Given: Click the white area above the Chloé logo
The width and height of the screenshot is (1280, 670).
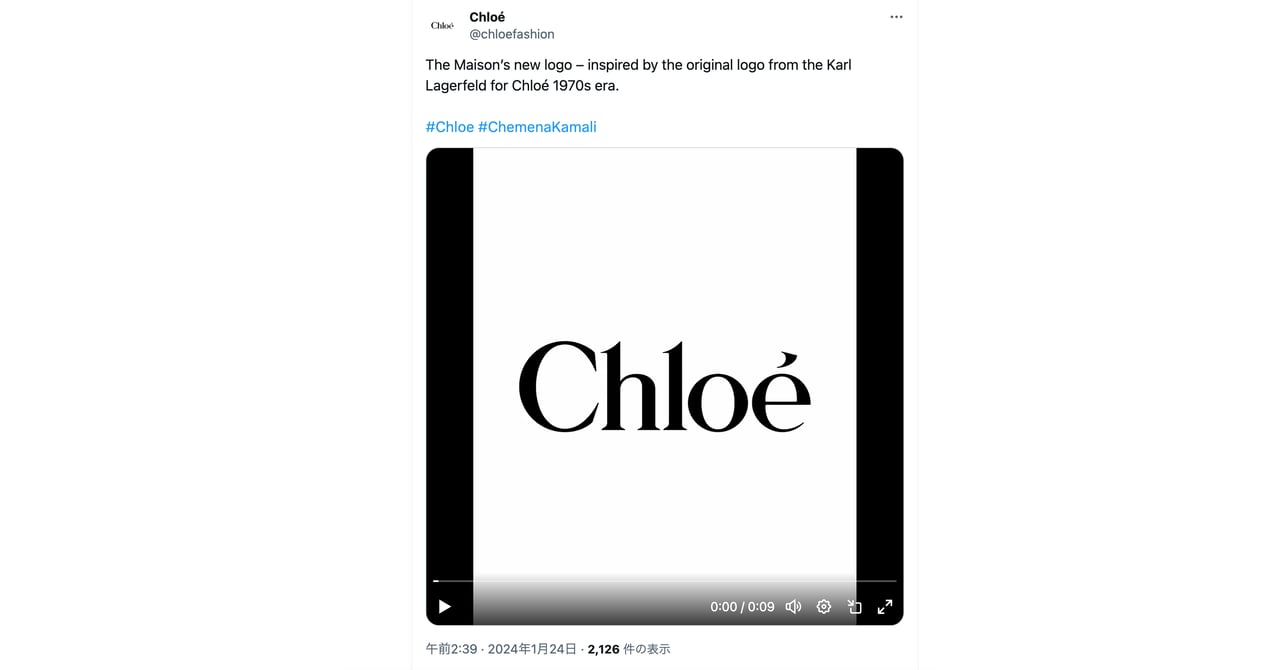Looking at the screenshot, I should pos(664,240).
